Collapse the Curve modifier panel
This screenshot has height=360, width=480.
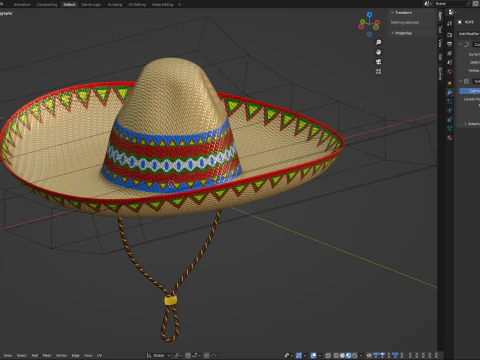[x=461, y=44]
